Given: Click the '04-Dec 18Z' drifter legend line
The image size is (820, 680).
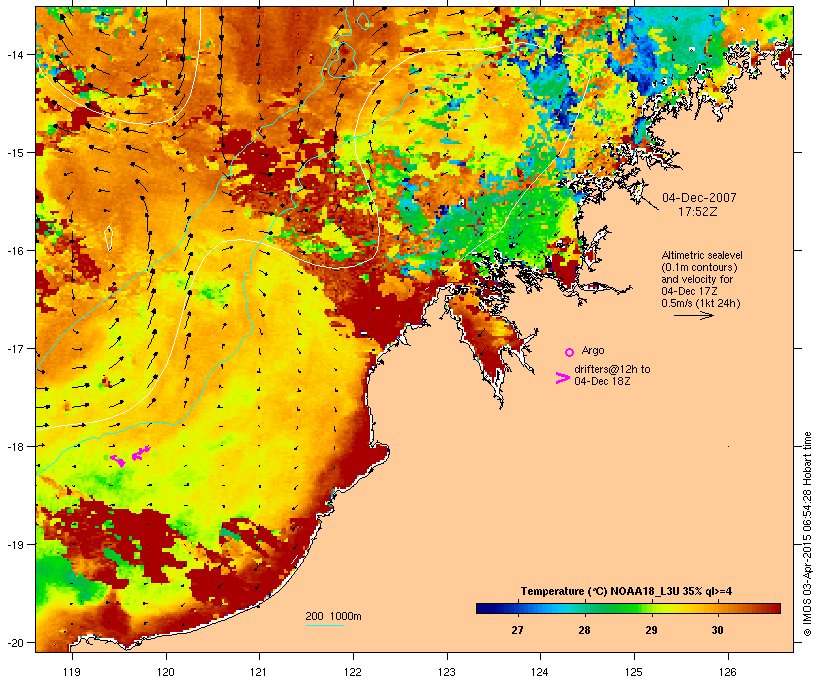Looking at the screenshot, I should pos(602,381).
